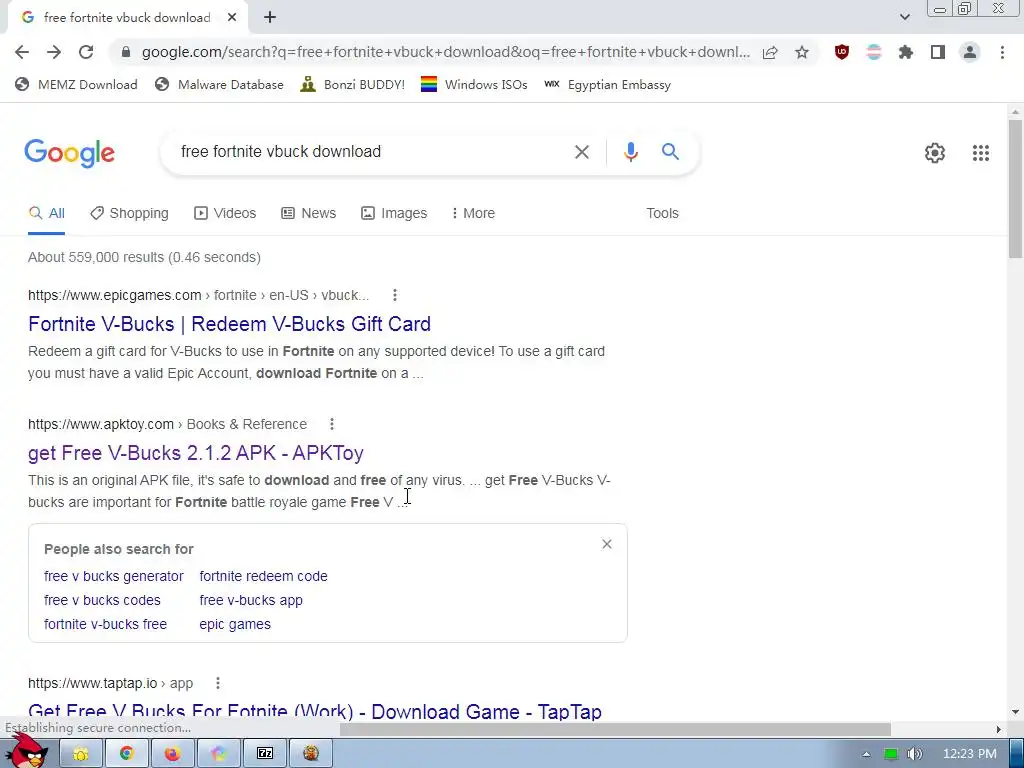Open 7-Zip from the taskbar

[x=264, y=754]
